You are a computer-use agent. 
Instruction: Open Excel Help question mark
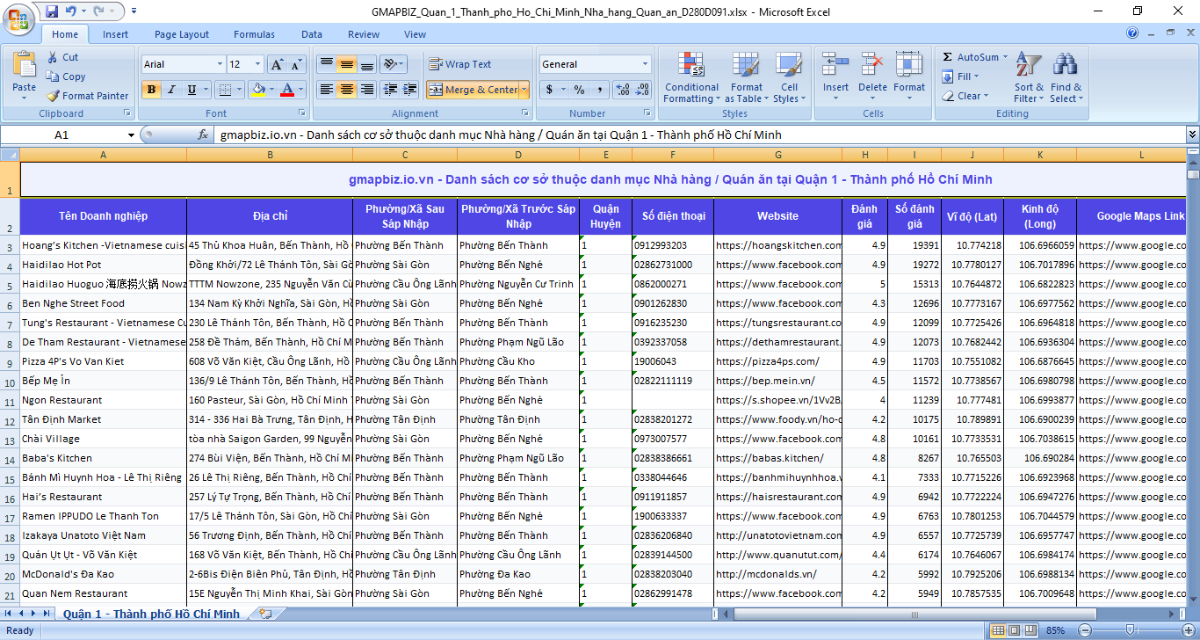click(x=1133, y=33)
